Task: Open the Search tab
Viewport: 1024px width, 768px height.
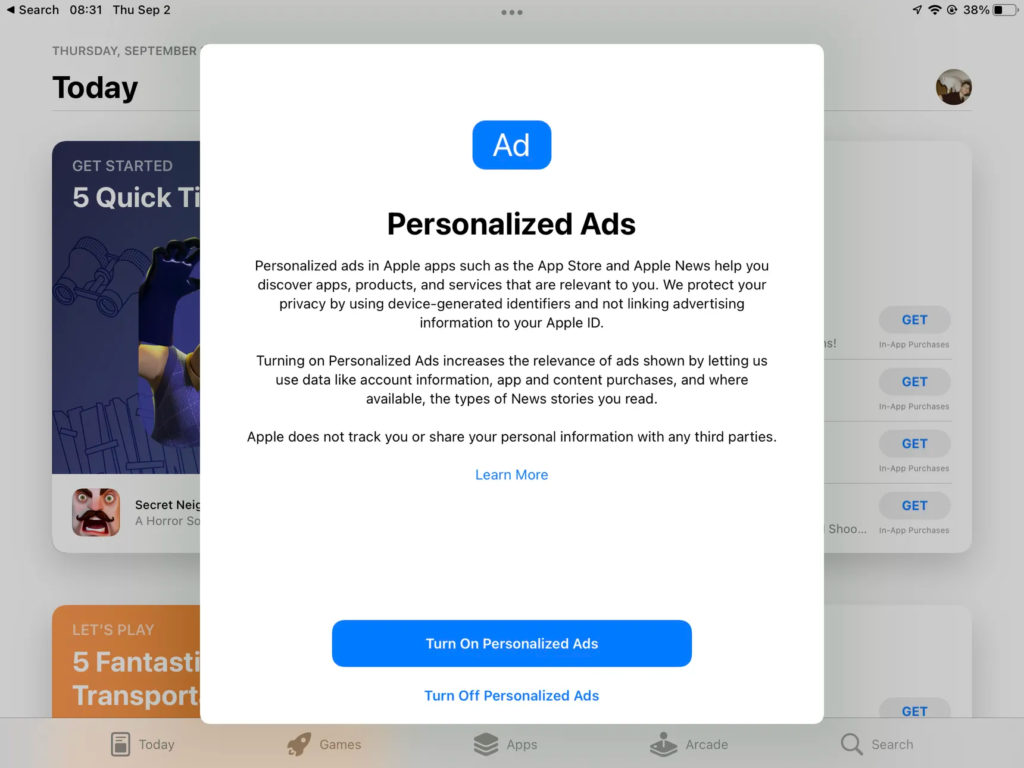Action: pyautogui.click(x=877, y=744)
